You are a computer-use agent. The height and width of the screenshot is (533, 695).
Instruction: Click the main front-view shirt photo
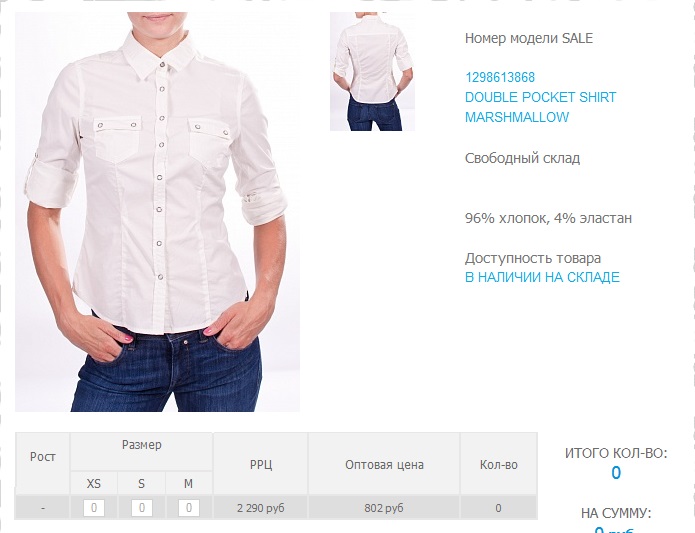(x=157, y=212)
